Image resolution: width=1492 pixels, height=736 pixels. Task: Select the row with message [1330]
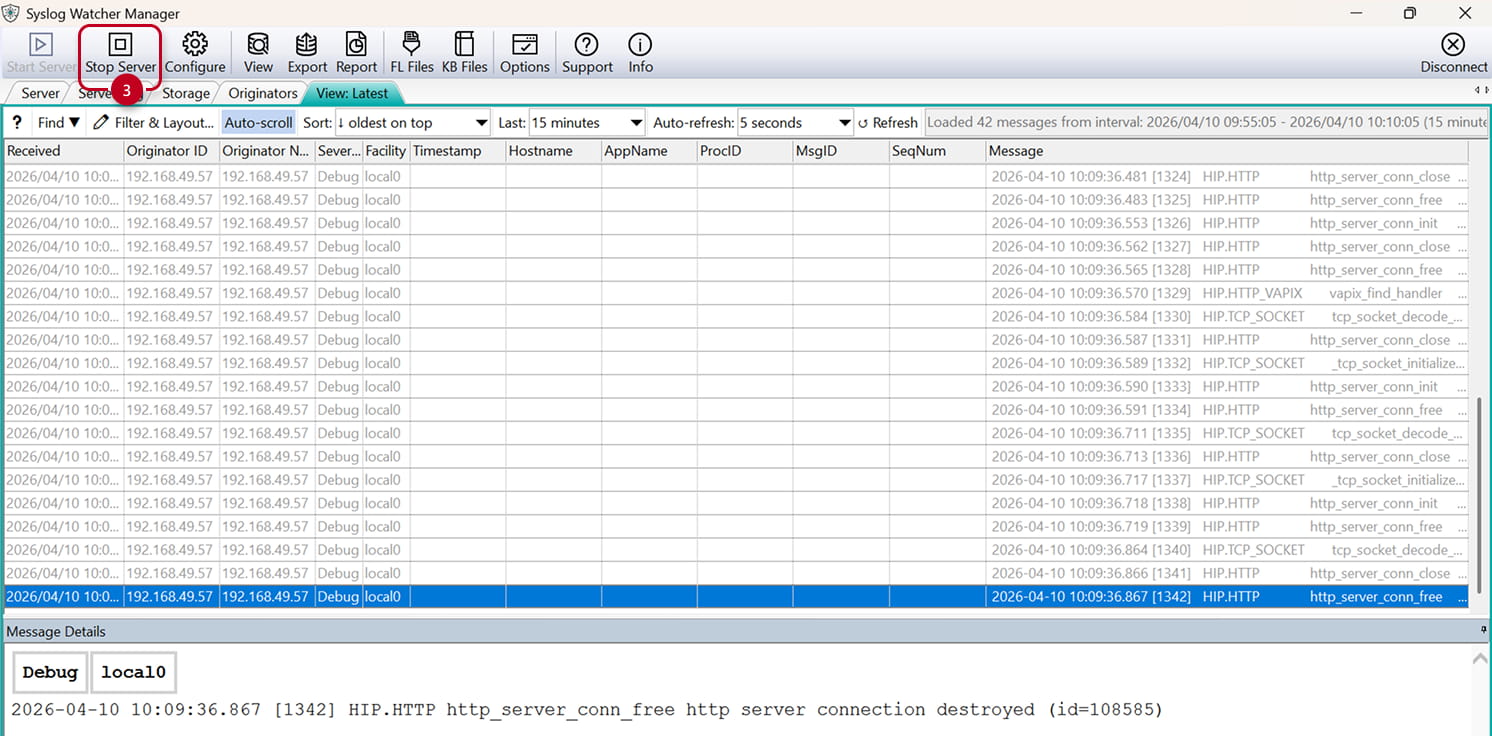736,316
